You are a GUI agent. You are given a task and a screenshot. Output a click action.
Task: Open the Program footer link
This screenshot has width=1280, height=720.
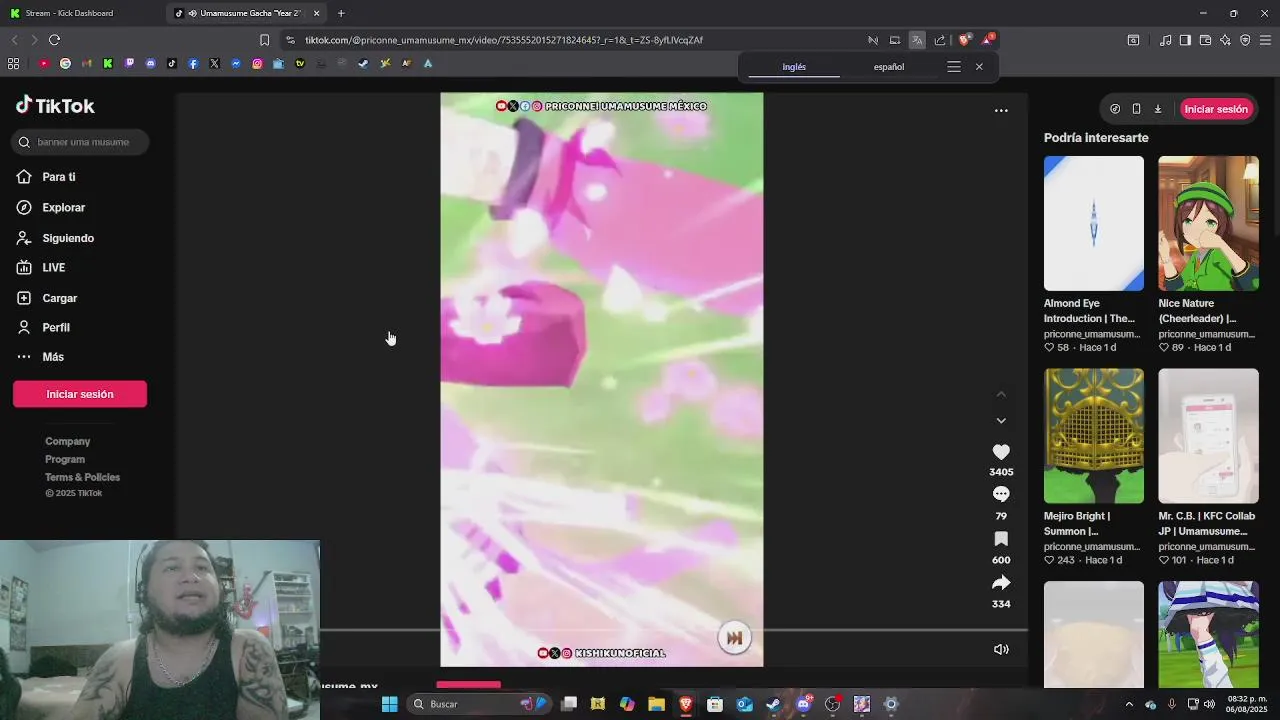point(65,459)
